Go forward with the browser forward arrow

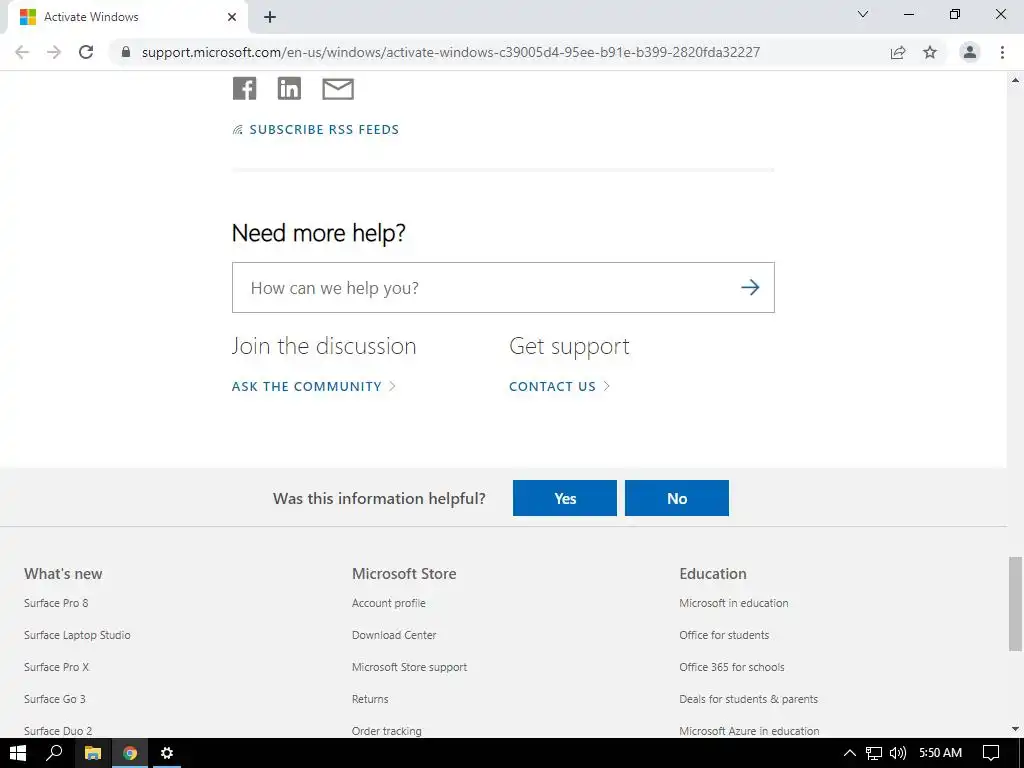[54, 52]
